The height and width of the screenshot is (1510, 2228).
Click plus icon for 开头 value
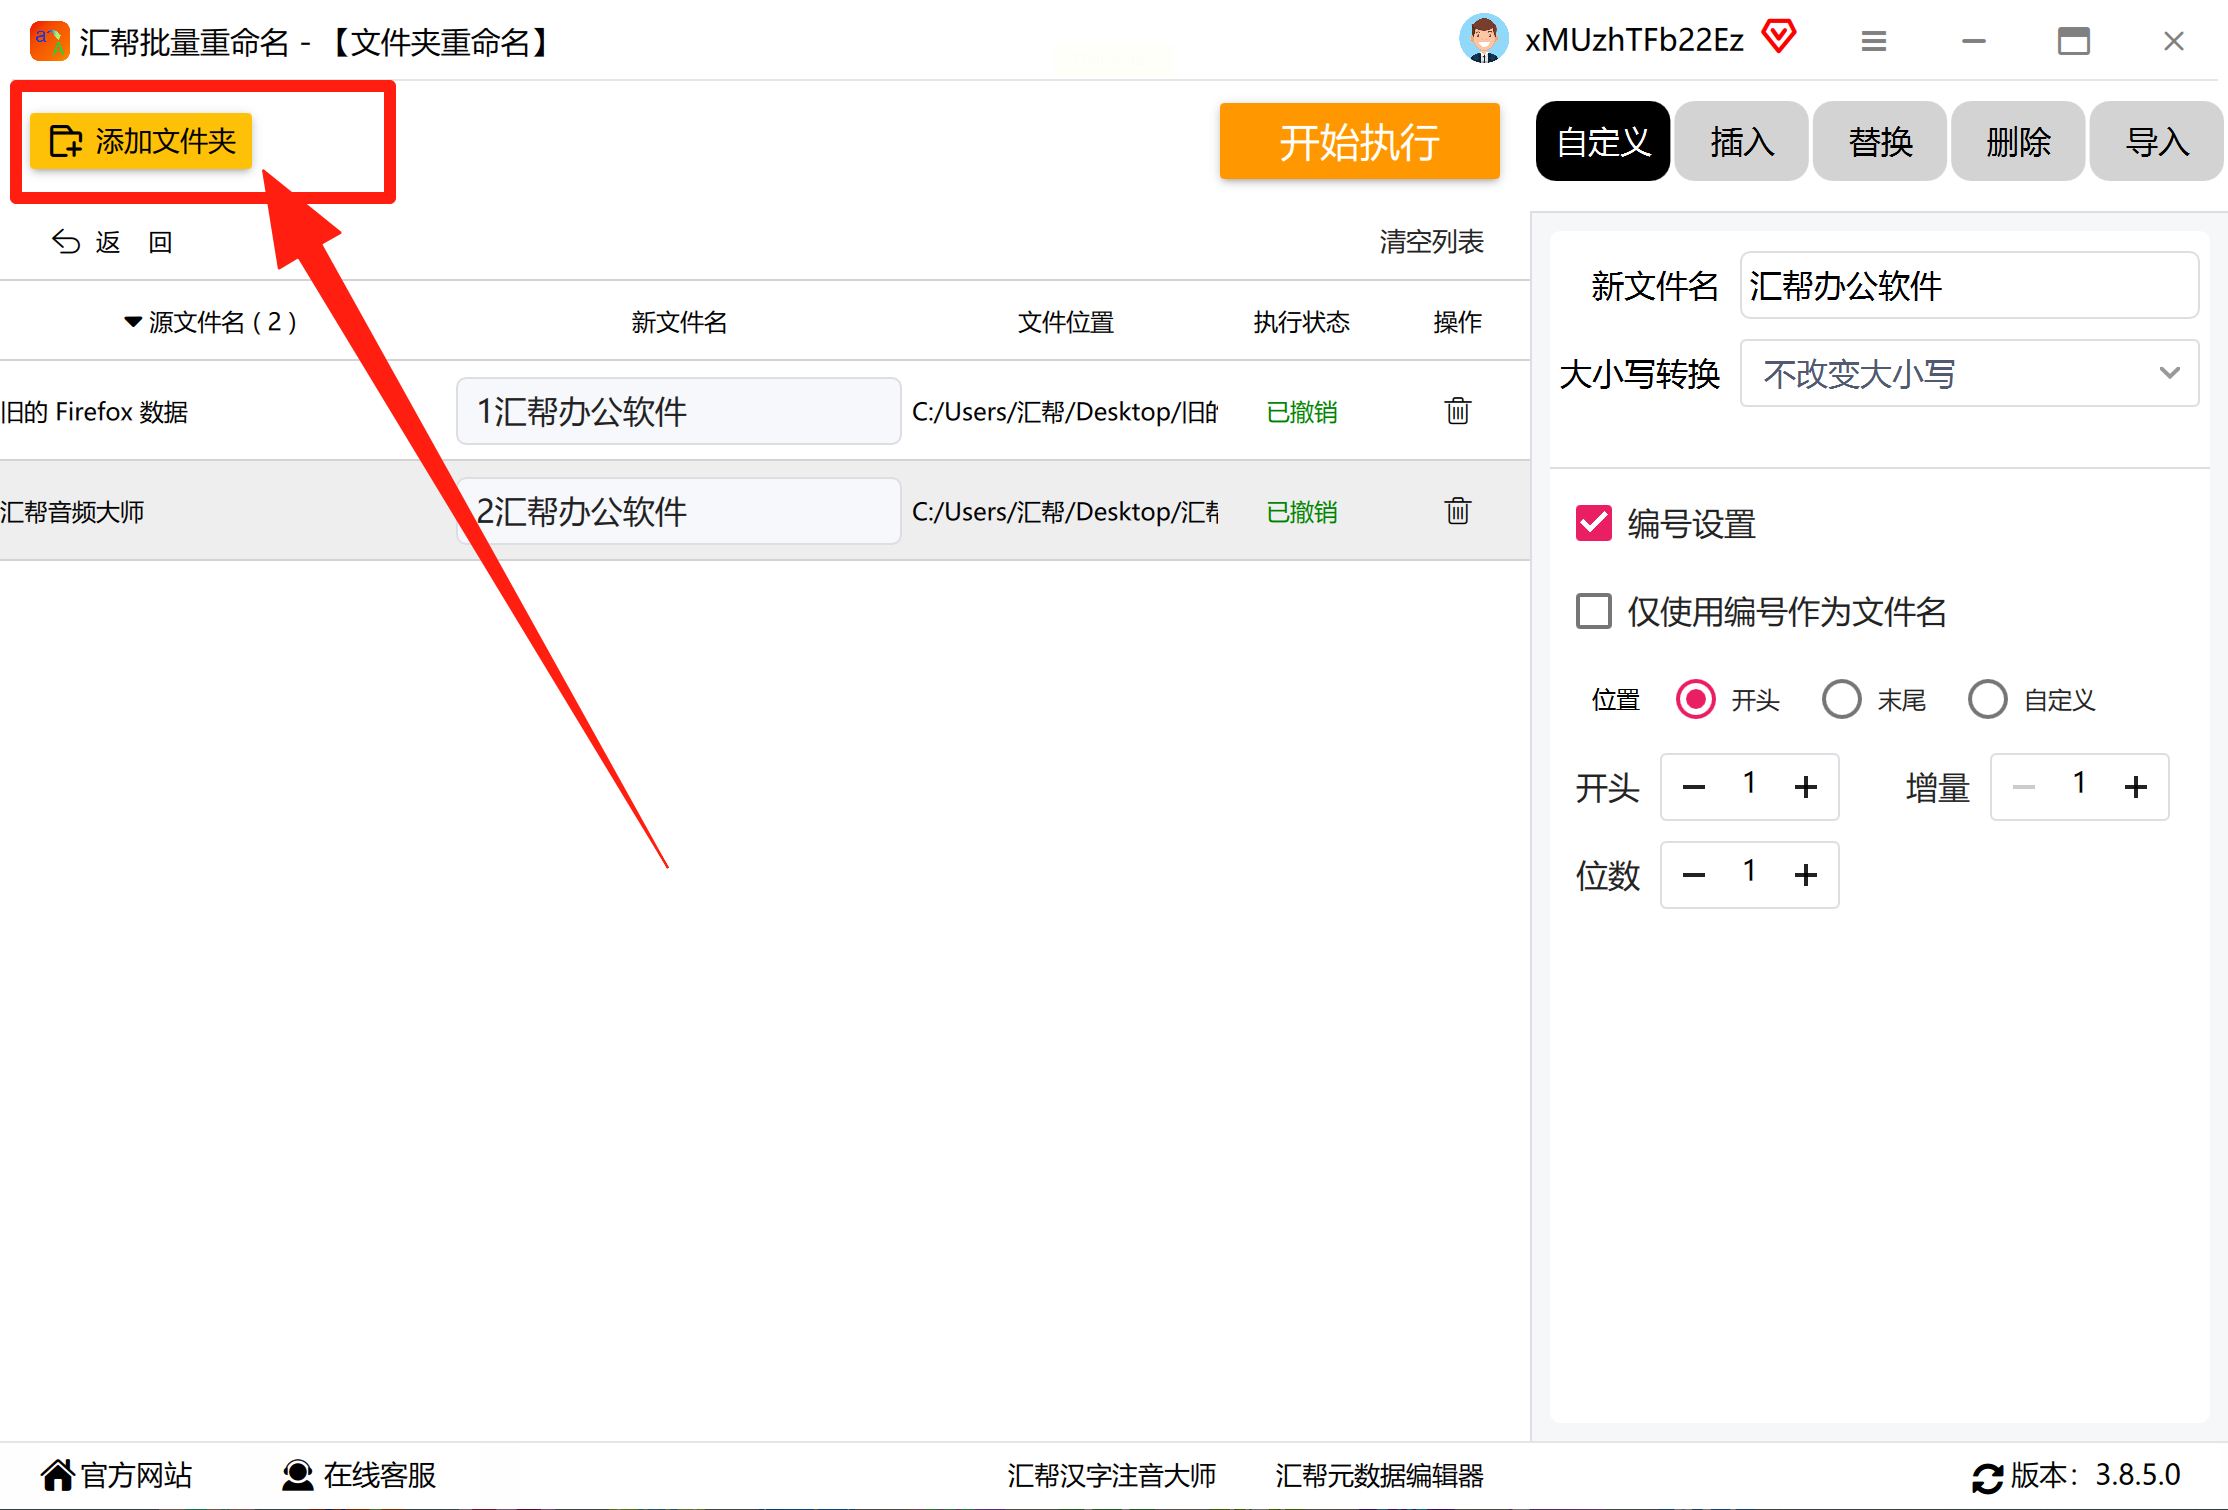point(1805,787)
